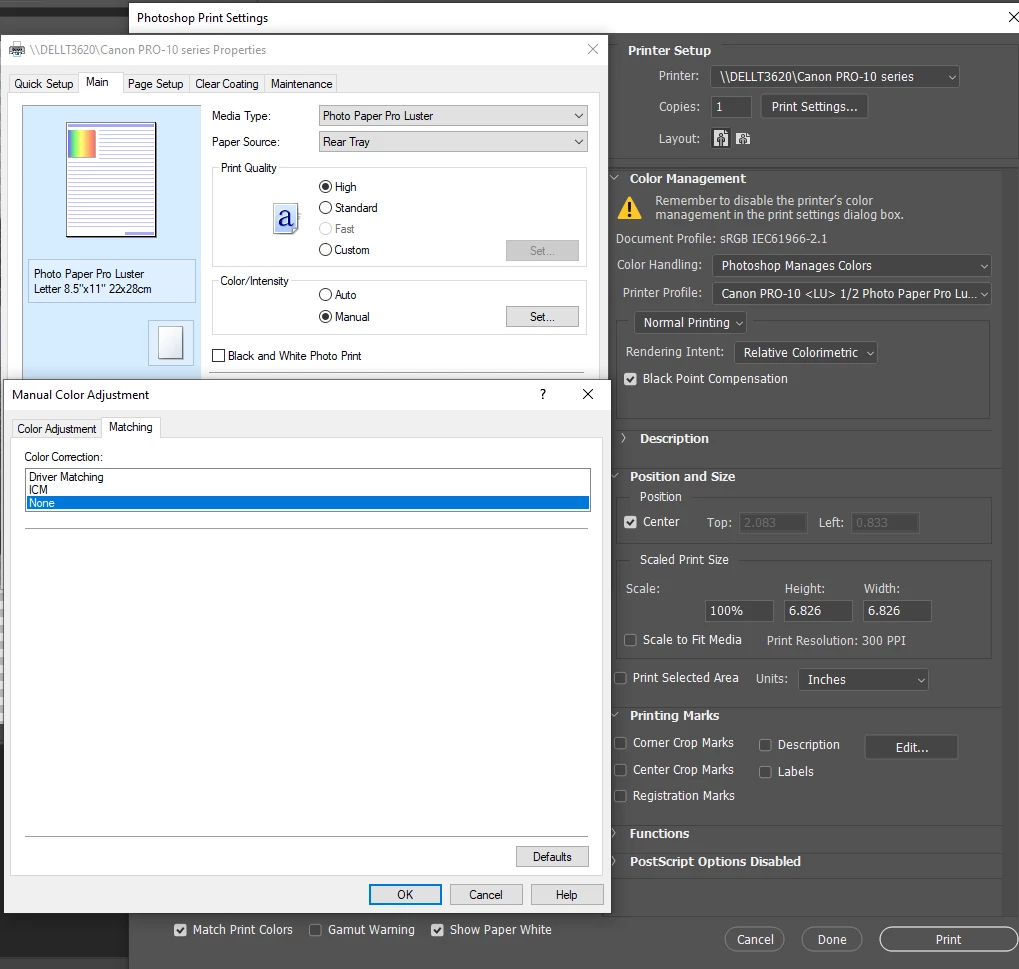Screen dimensions: 1019x969
Task: Switch to Clear Coating tab
Action: (227, 84)
